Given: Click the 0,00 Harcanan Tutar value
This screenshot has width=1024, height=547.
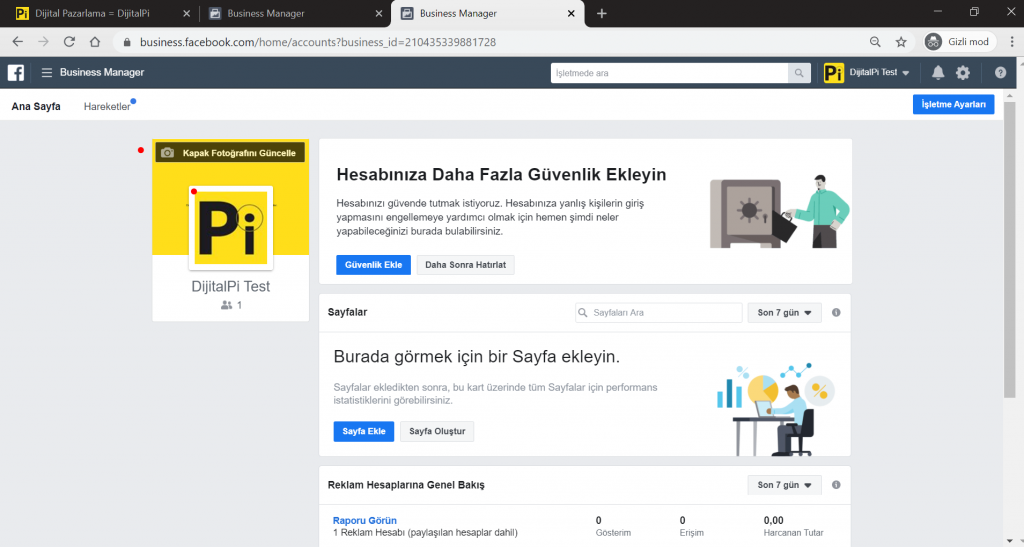Looking at the screenshot, I should coord(773,520).
